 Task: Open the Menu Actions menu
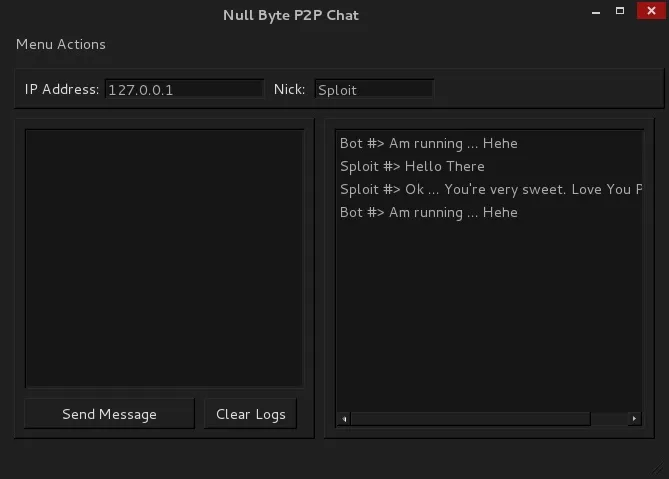coord(61,44)
